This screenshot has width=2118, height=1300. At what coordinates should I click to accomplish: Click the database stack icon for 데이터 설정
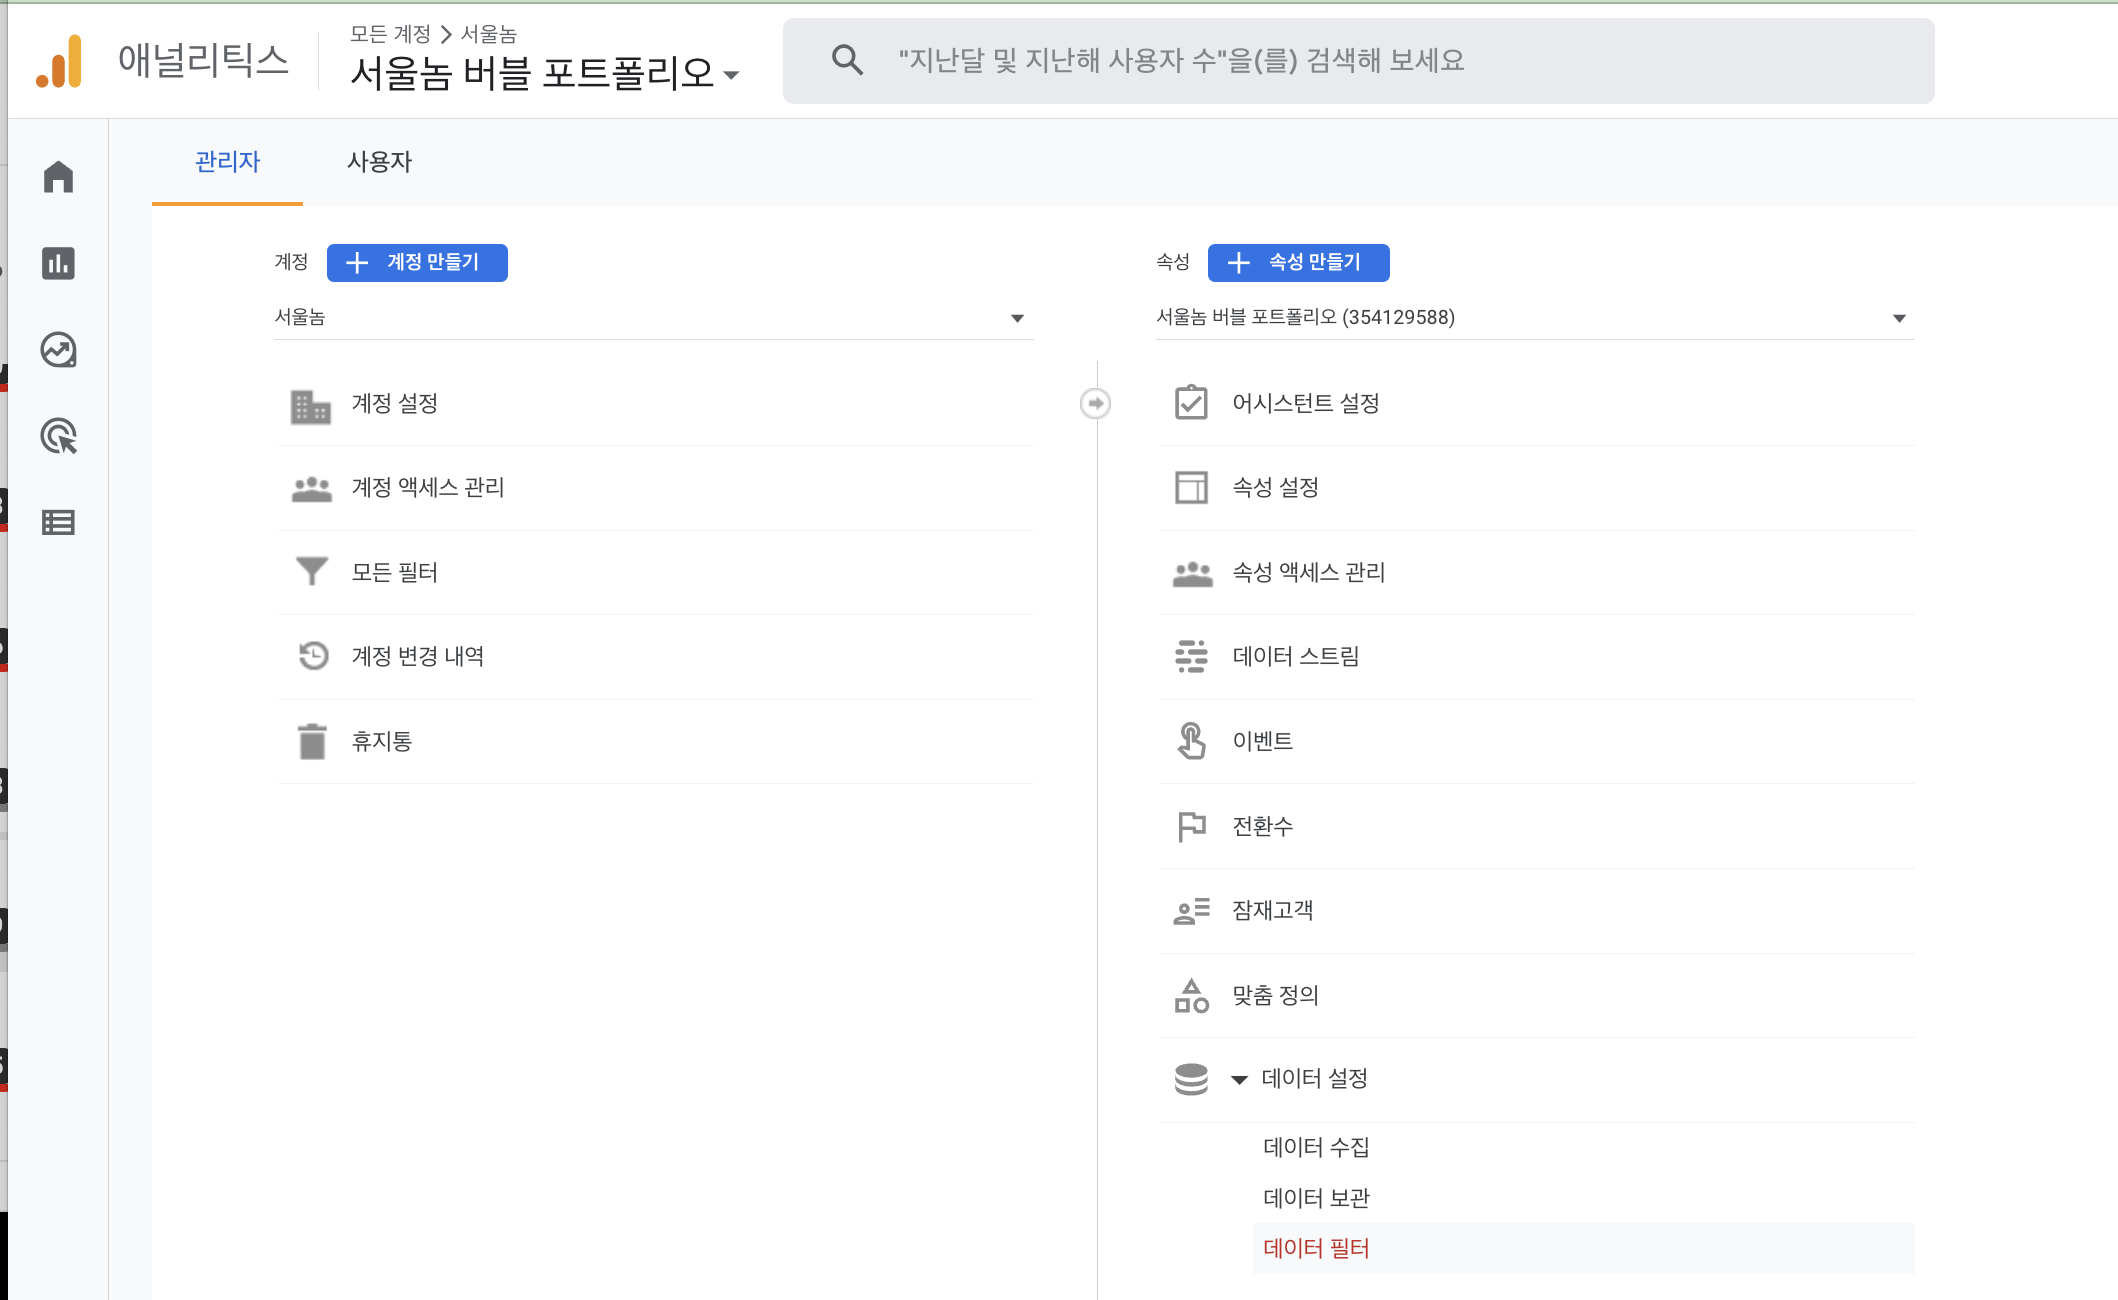1191,1079
